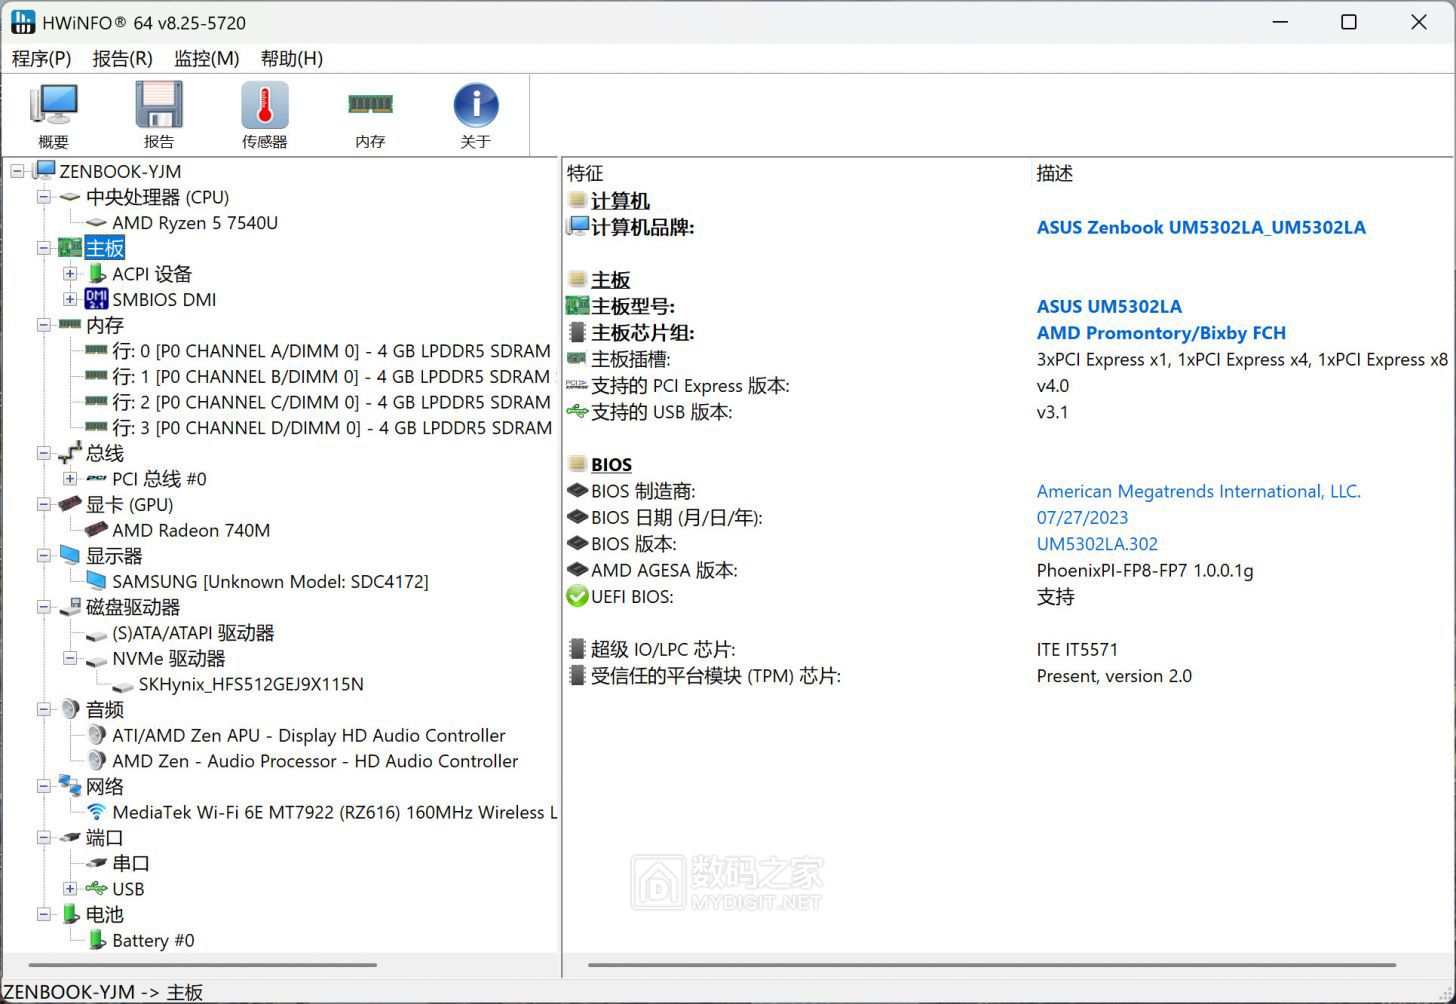Click the ITE IT5571 super IO value
This screenshot has height=1004, width=1456.
1077,649
